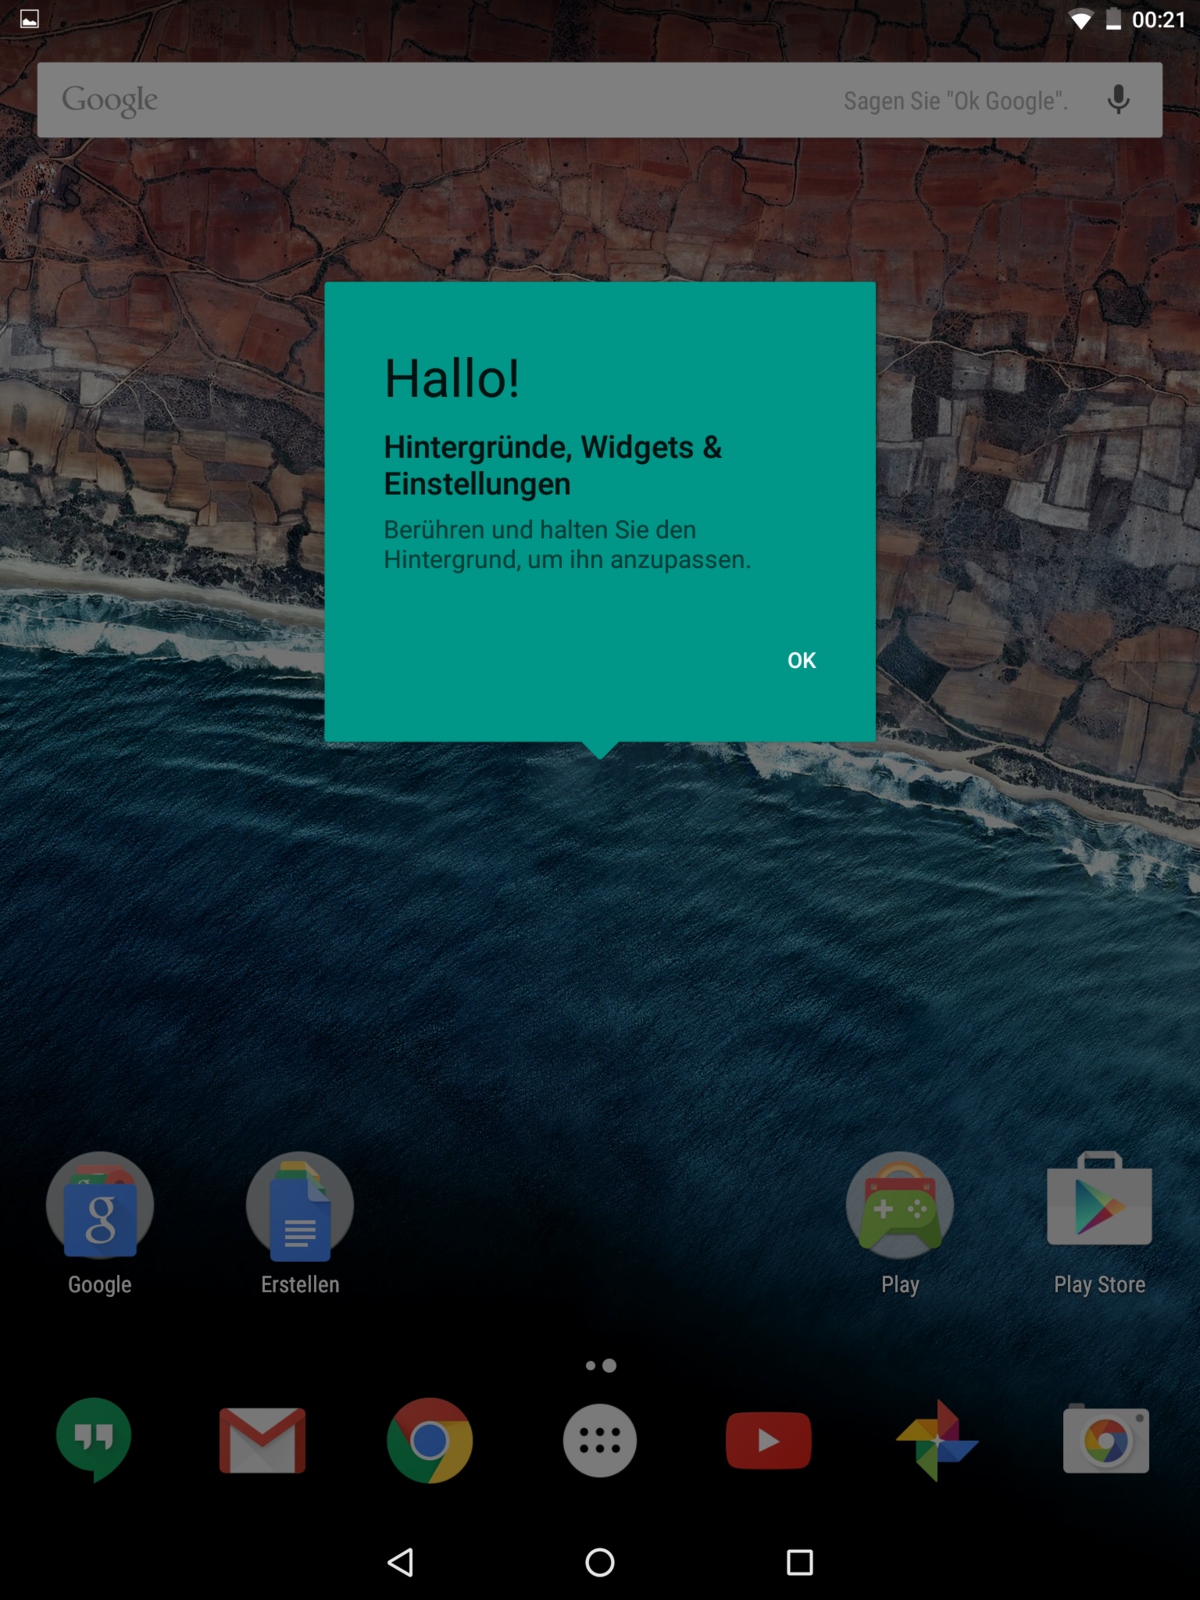Open the app drawer

600,1440
